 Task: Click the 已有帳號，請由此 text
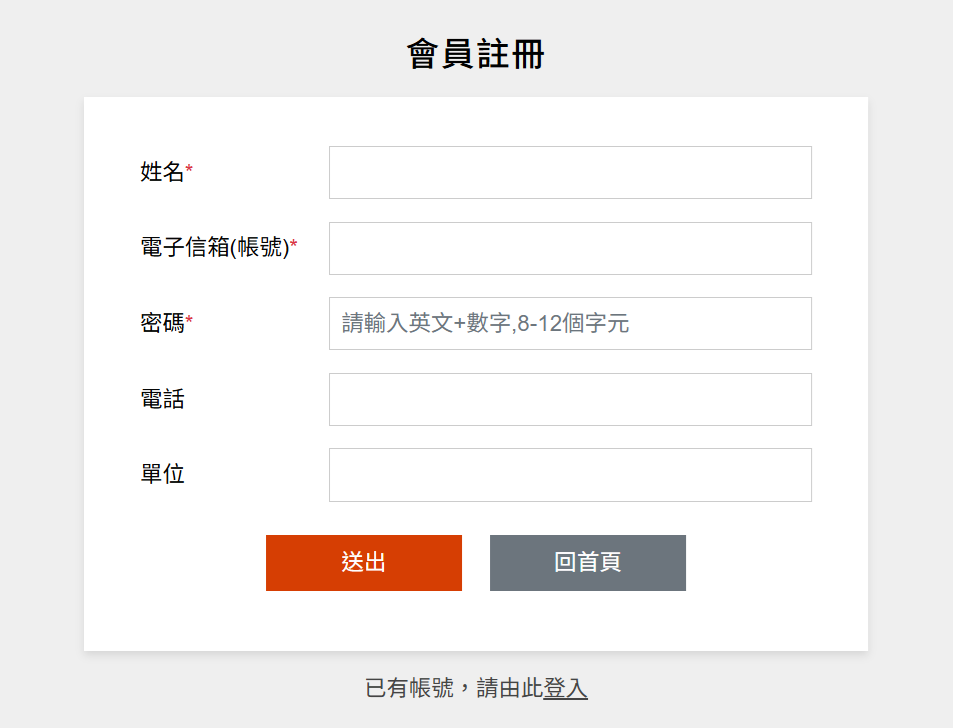(x=453, y=688)
